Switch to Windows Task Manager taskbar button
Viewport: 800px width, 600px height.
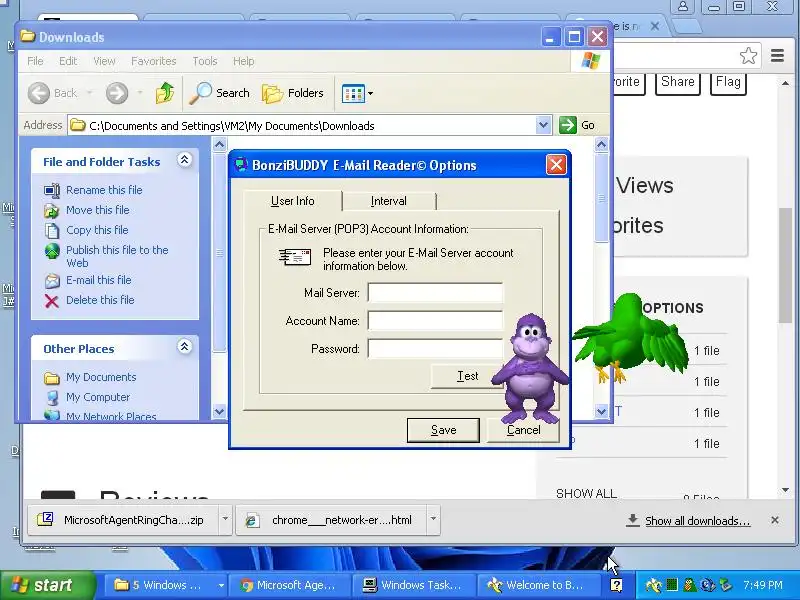tap(414, 585)
